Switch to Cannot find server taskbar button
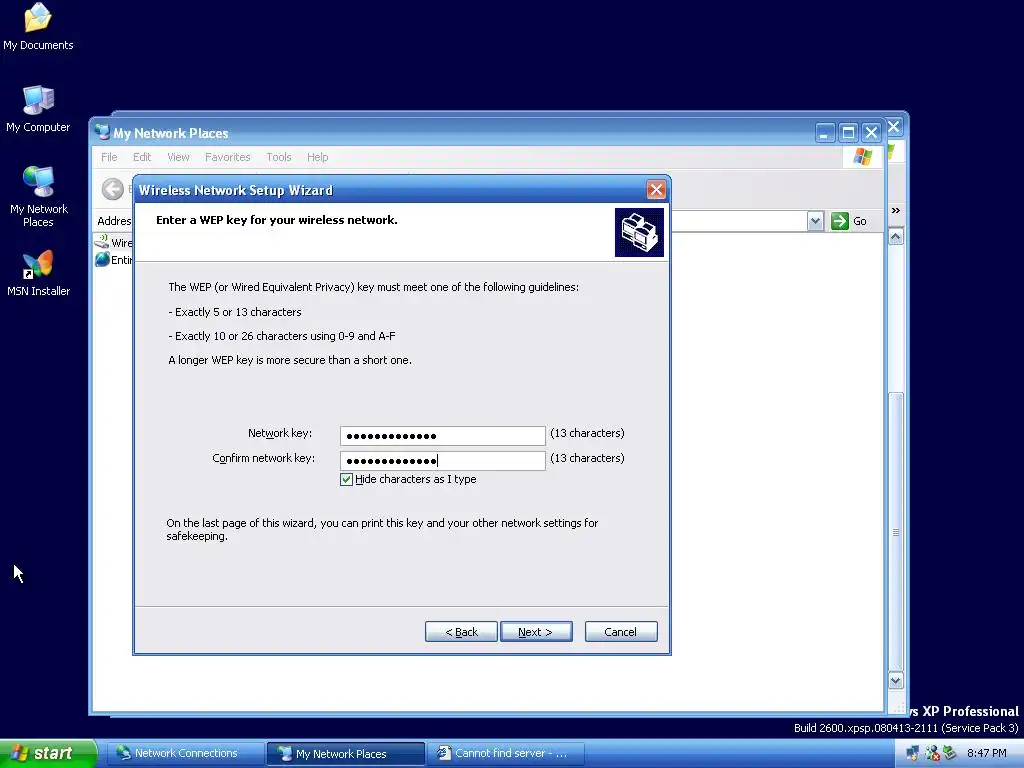Viewport: 1024px width, 768px height. tap(505, 754)
